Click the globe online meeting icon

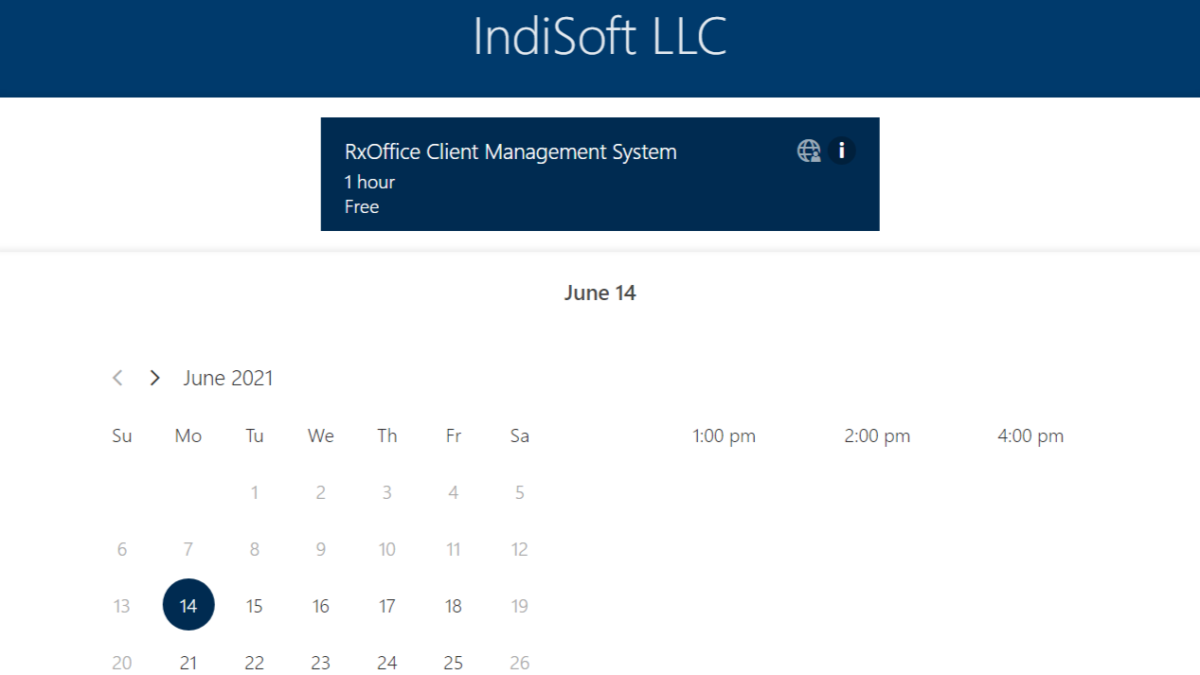(808, 151)
